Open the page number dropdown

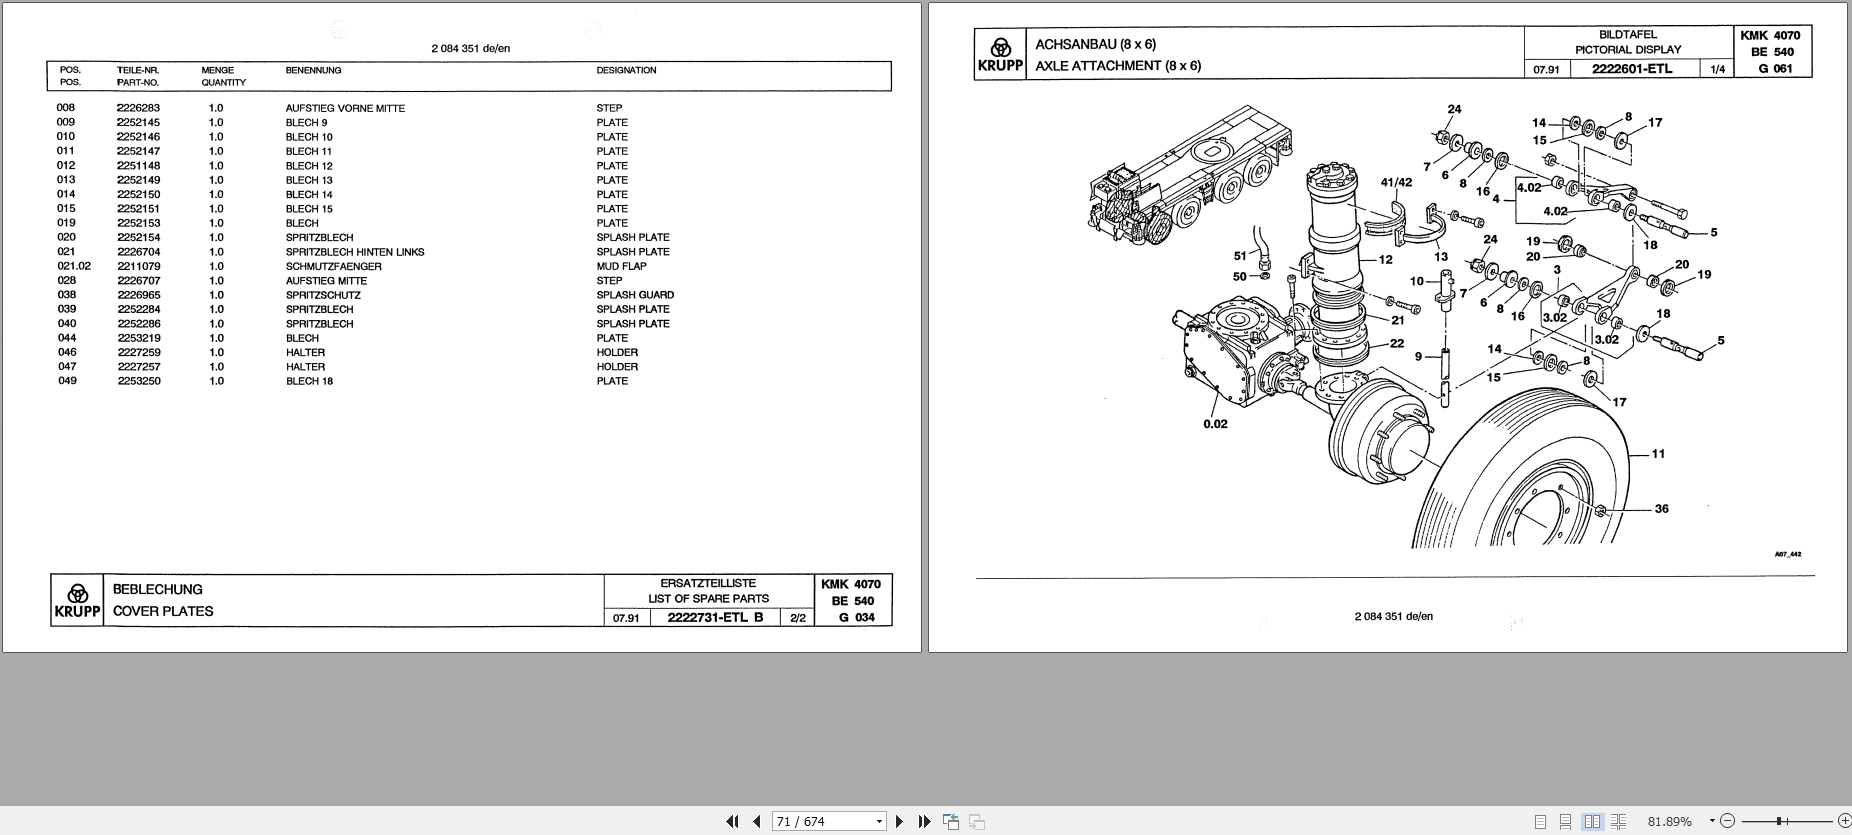[879, 821]
